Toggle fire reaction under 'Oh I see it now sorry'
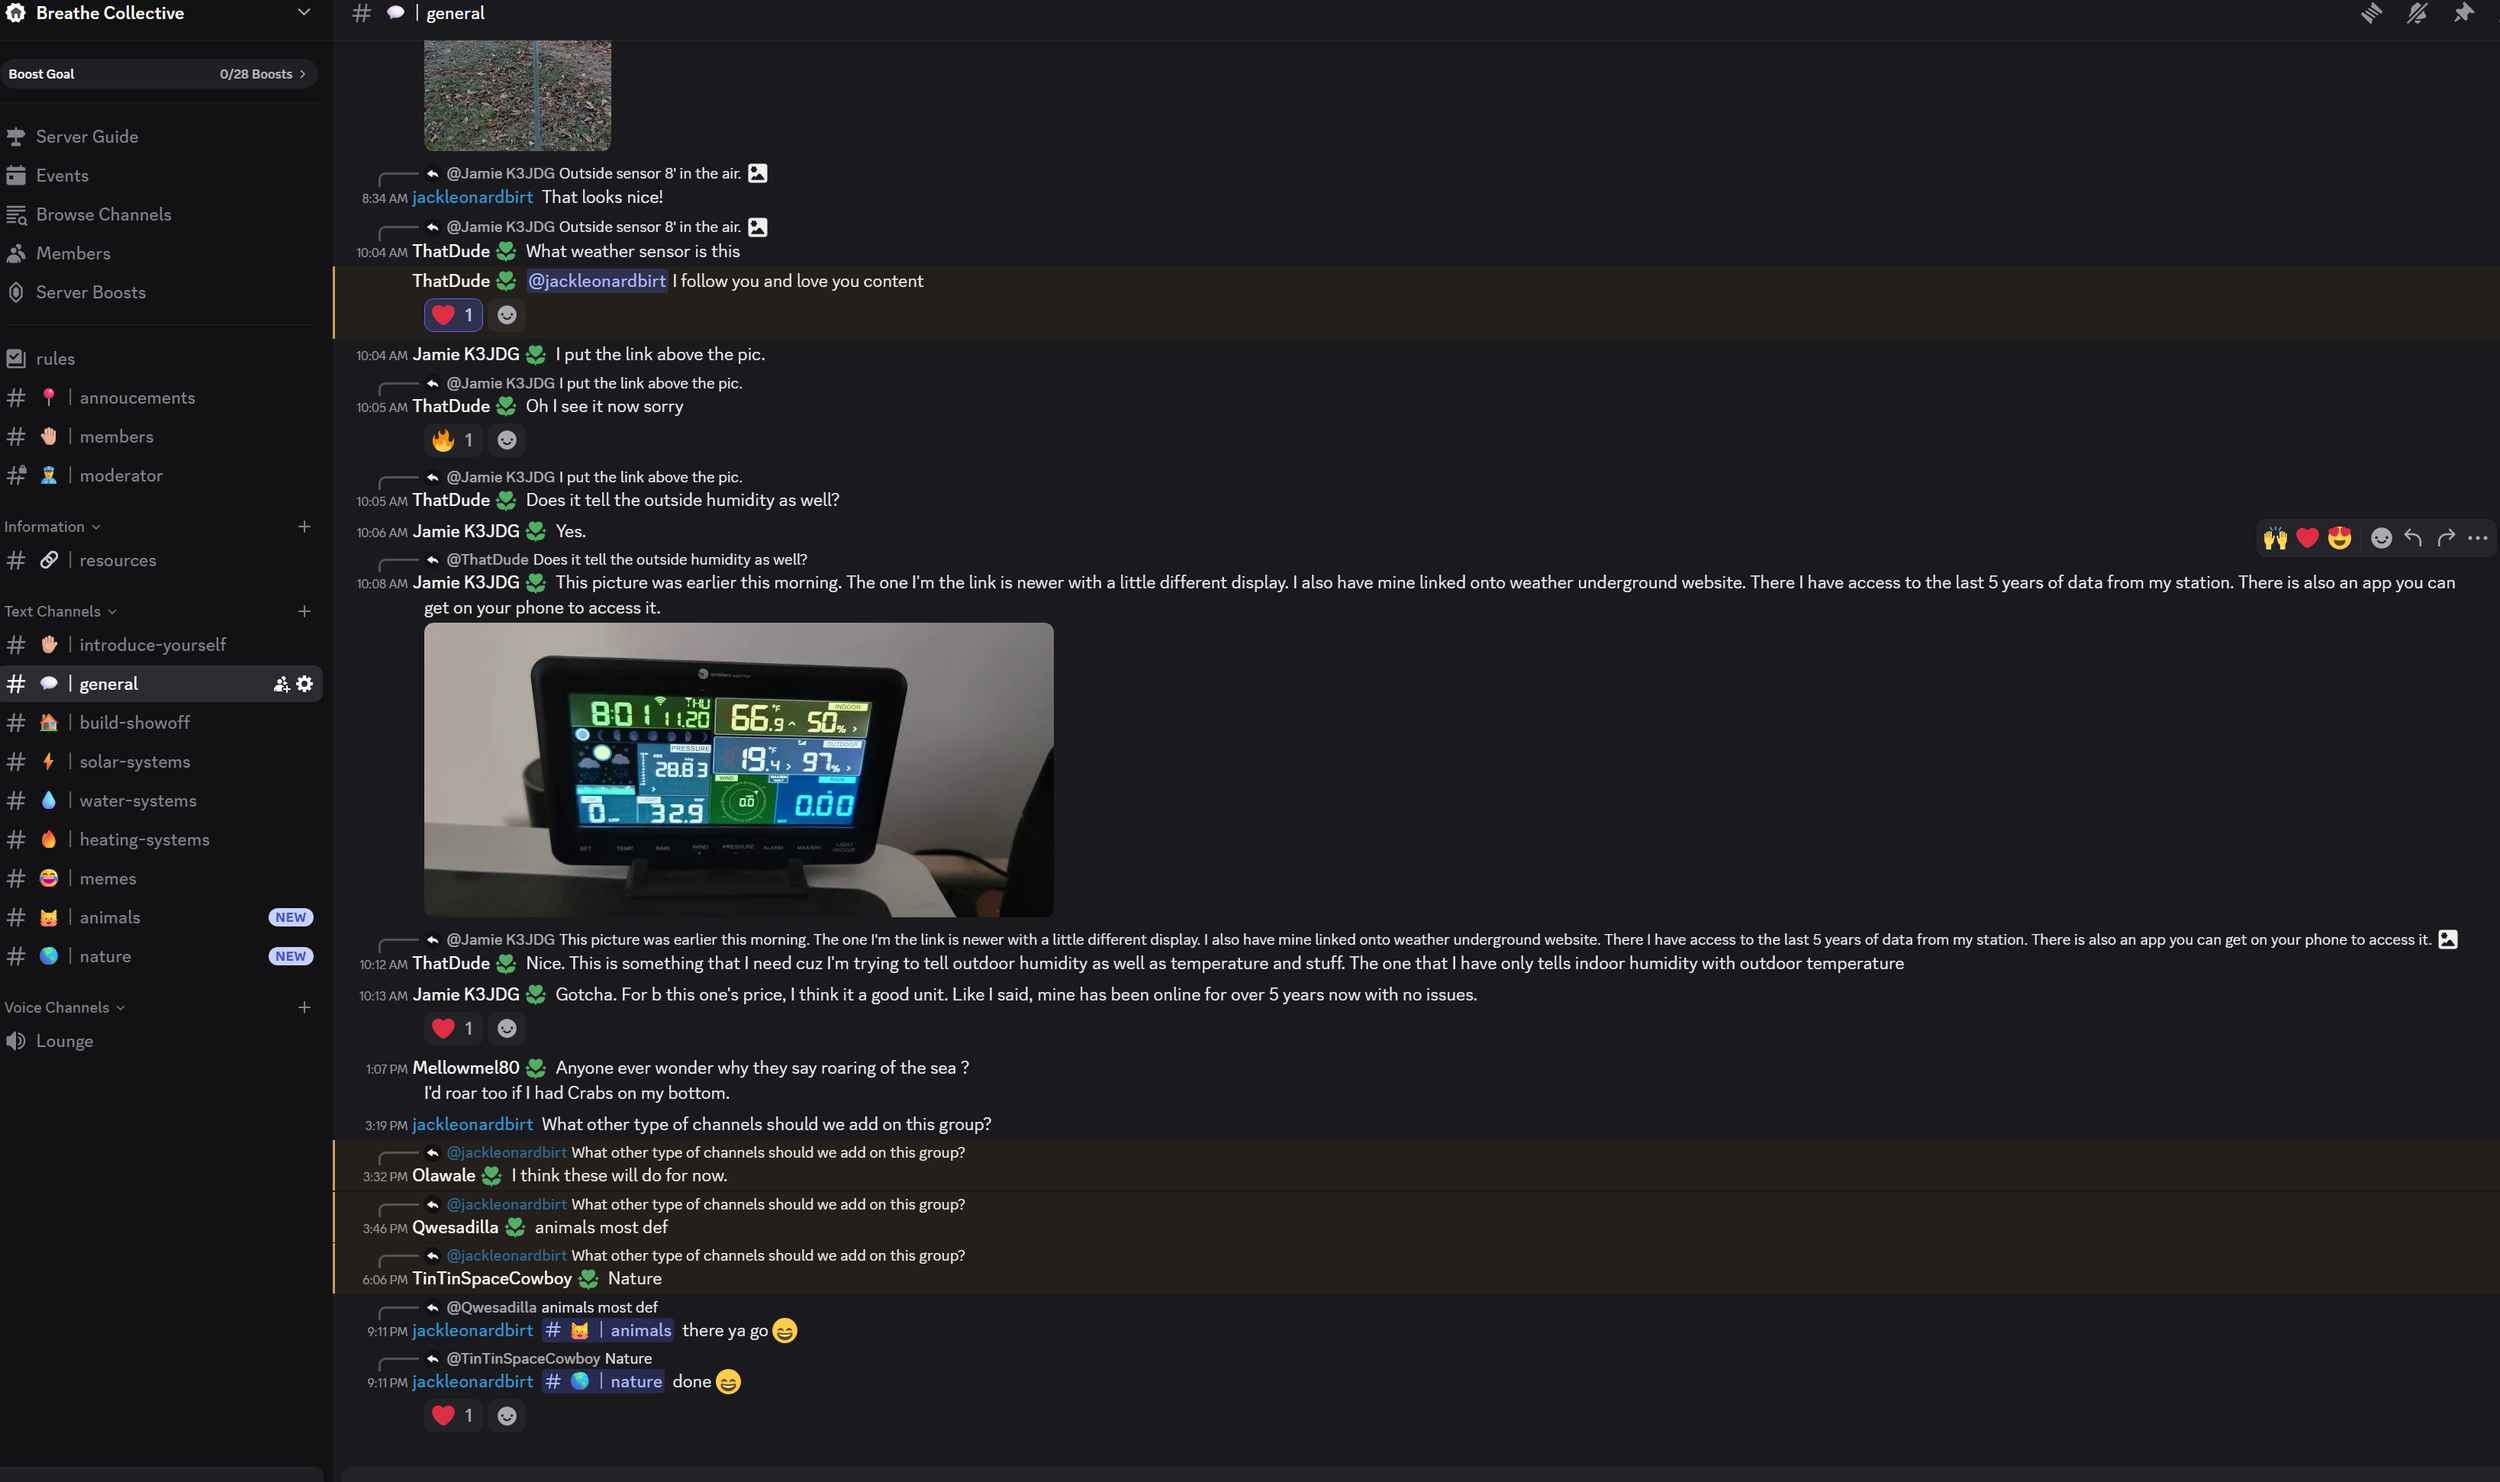This screenshot has width=2500, height=1482. (x=453, y=440)
